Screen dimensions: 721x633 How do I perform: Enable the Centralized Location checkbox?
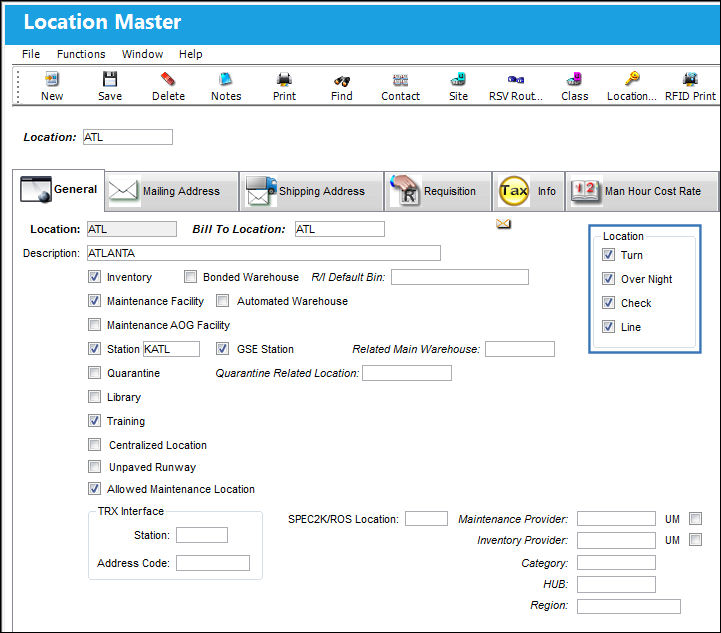point(94,445)
